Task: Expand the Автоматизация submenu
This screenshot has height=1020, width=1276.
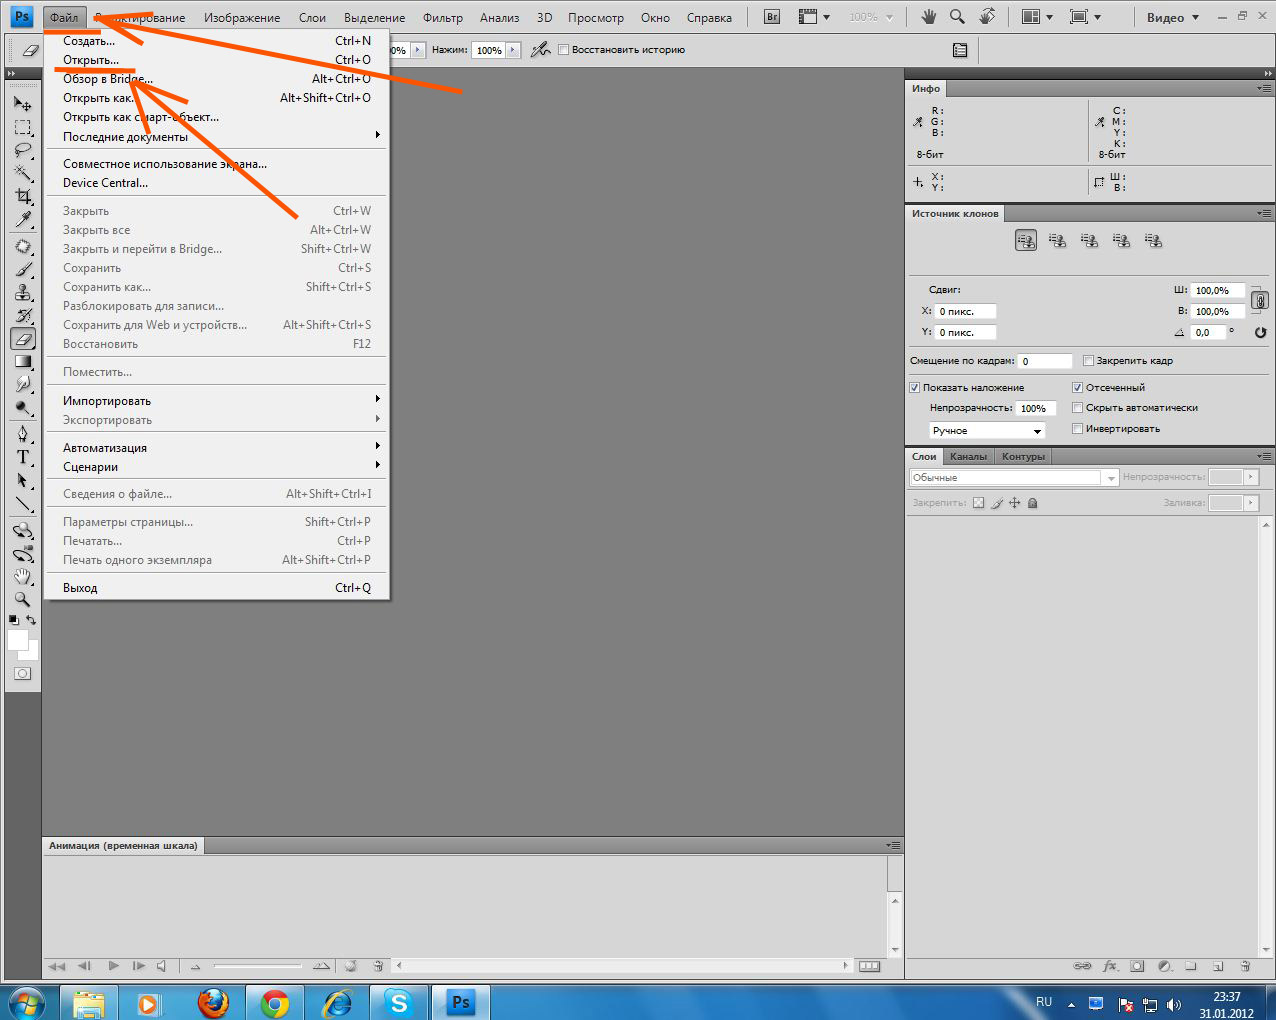Action: coord(217,448)
